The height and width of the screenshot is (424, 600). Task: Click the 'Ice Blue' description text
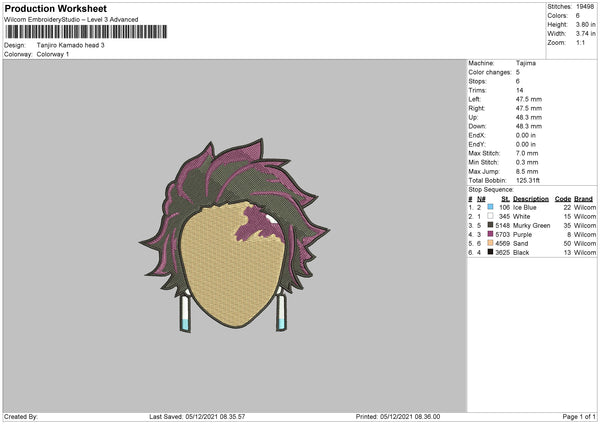pyautogui.click(x=525, y=207)
